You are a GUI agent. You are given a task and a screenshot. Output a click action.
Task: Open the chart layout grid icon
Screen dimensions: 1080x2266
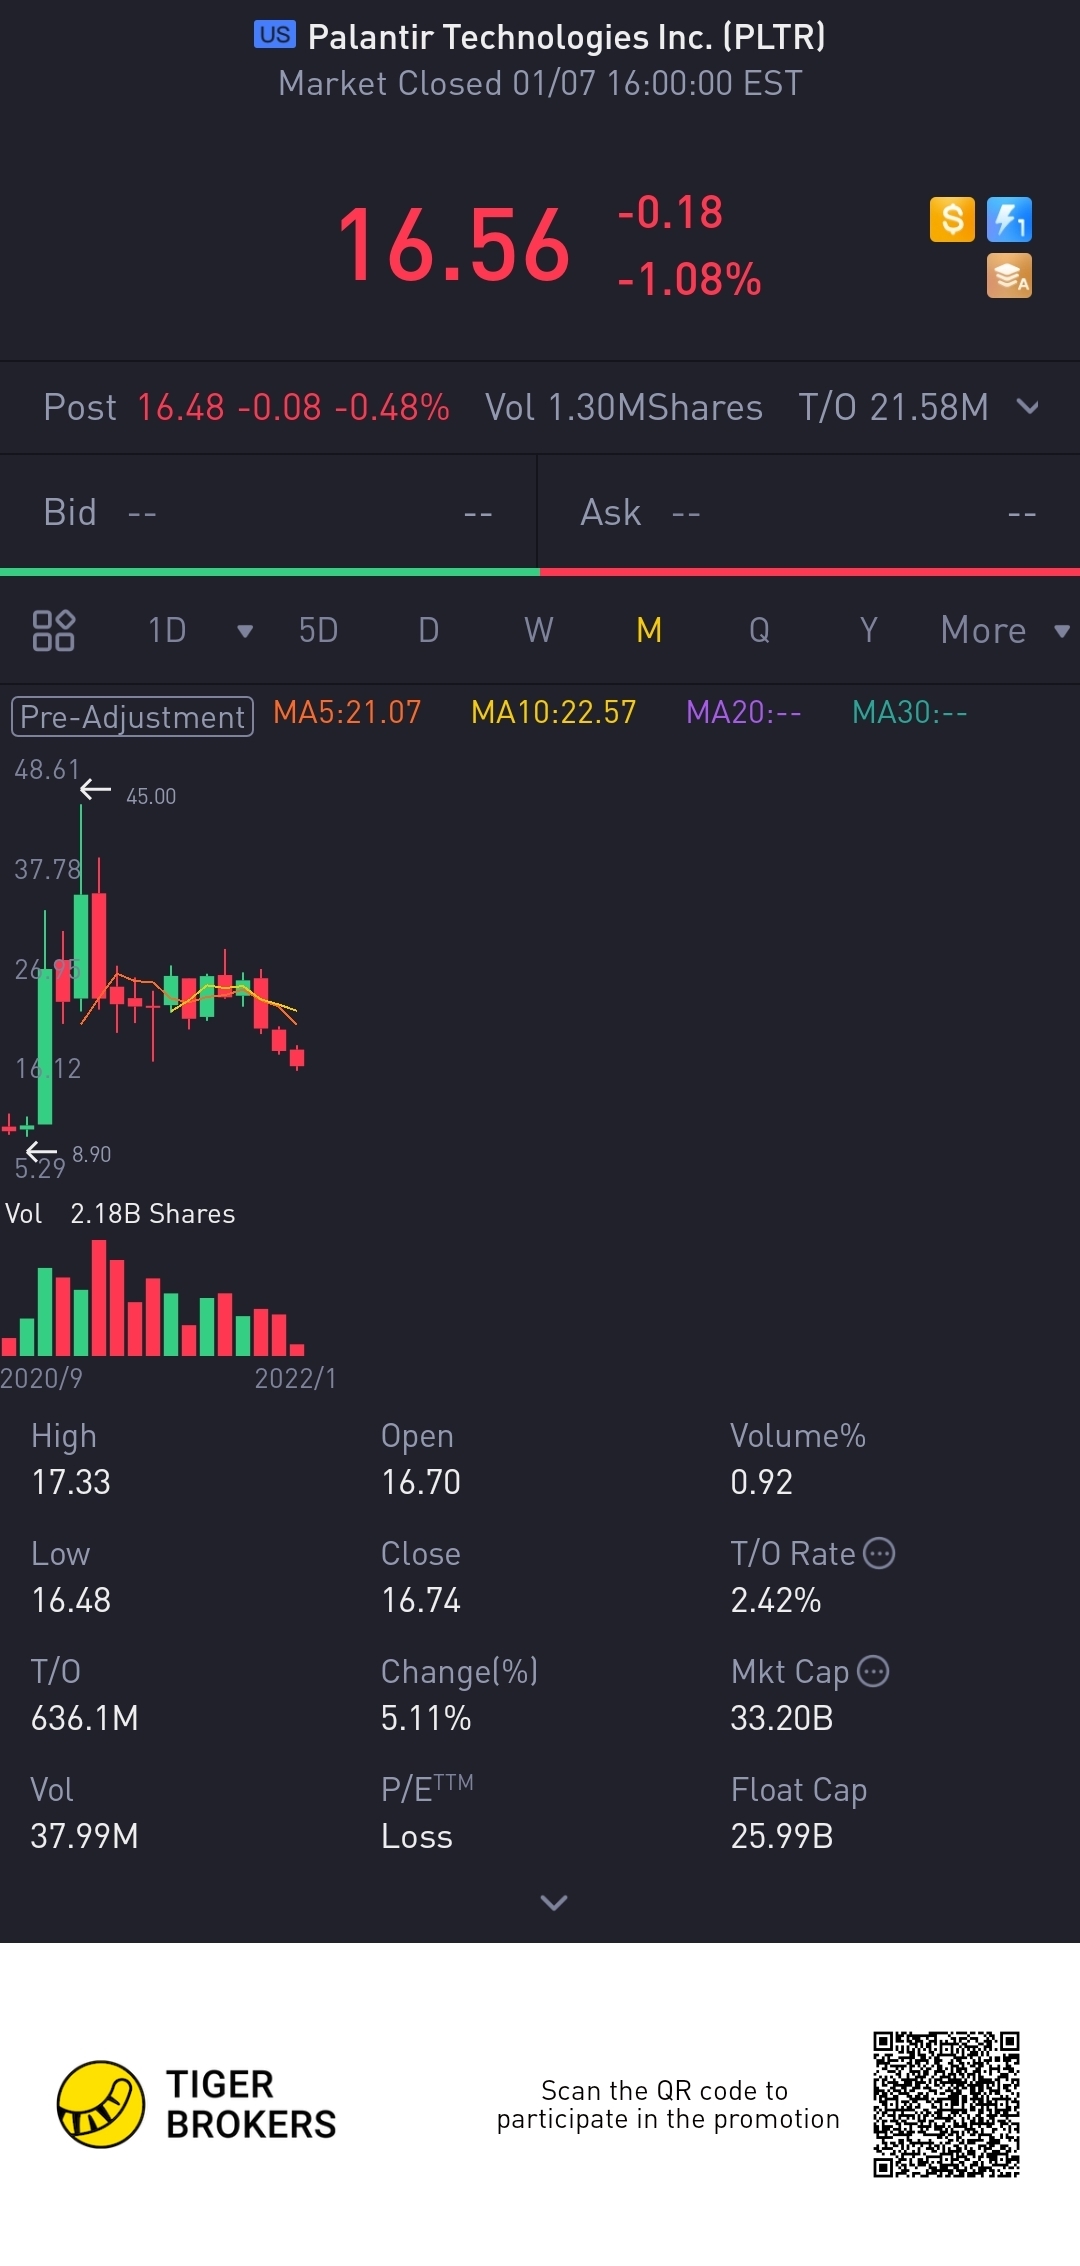click(54, 630)
